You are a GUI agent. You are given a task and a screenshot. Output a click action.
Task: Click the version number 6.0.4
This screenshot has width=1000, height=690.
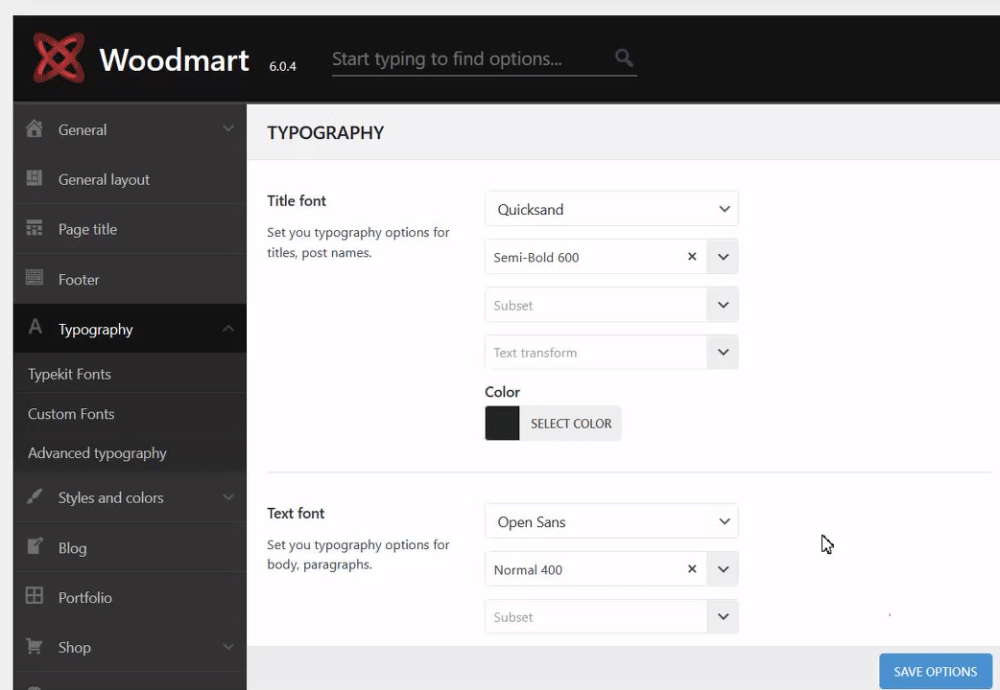tap(283, 66)
